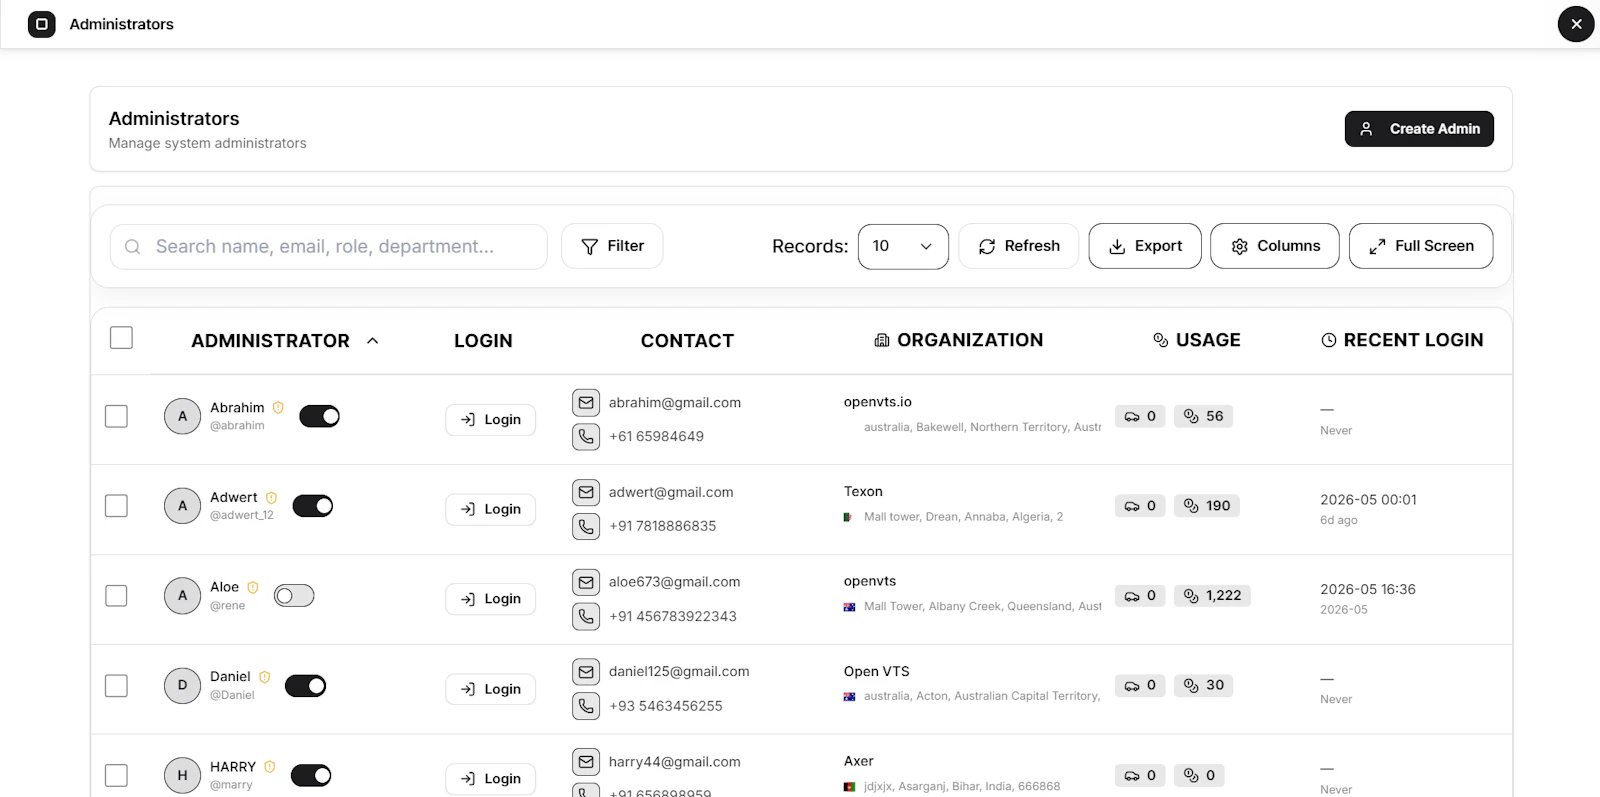Click the shield badge next to HARRY

click(x=270, y=767)
